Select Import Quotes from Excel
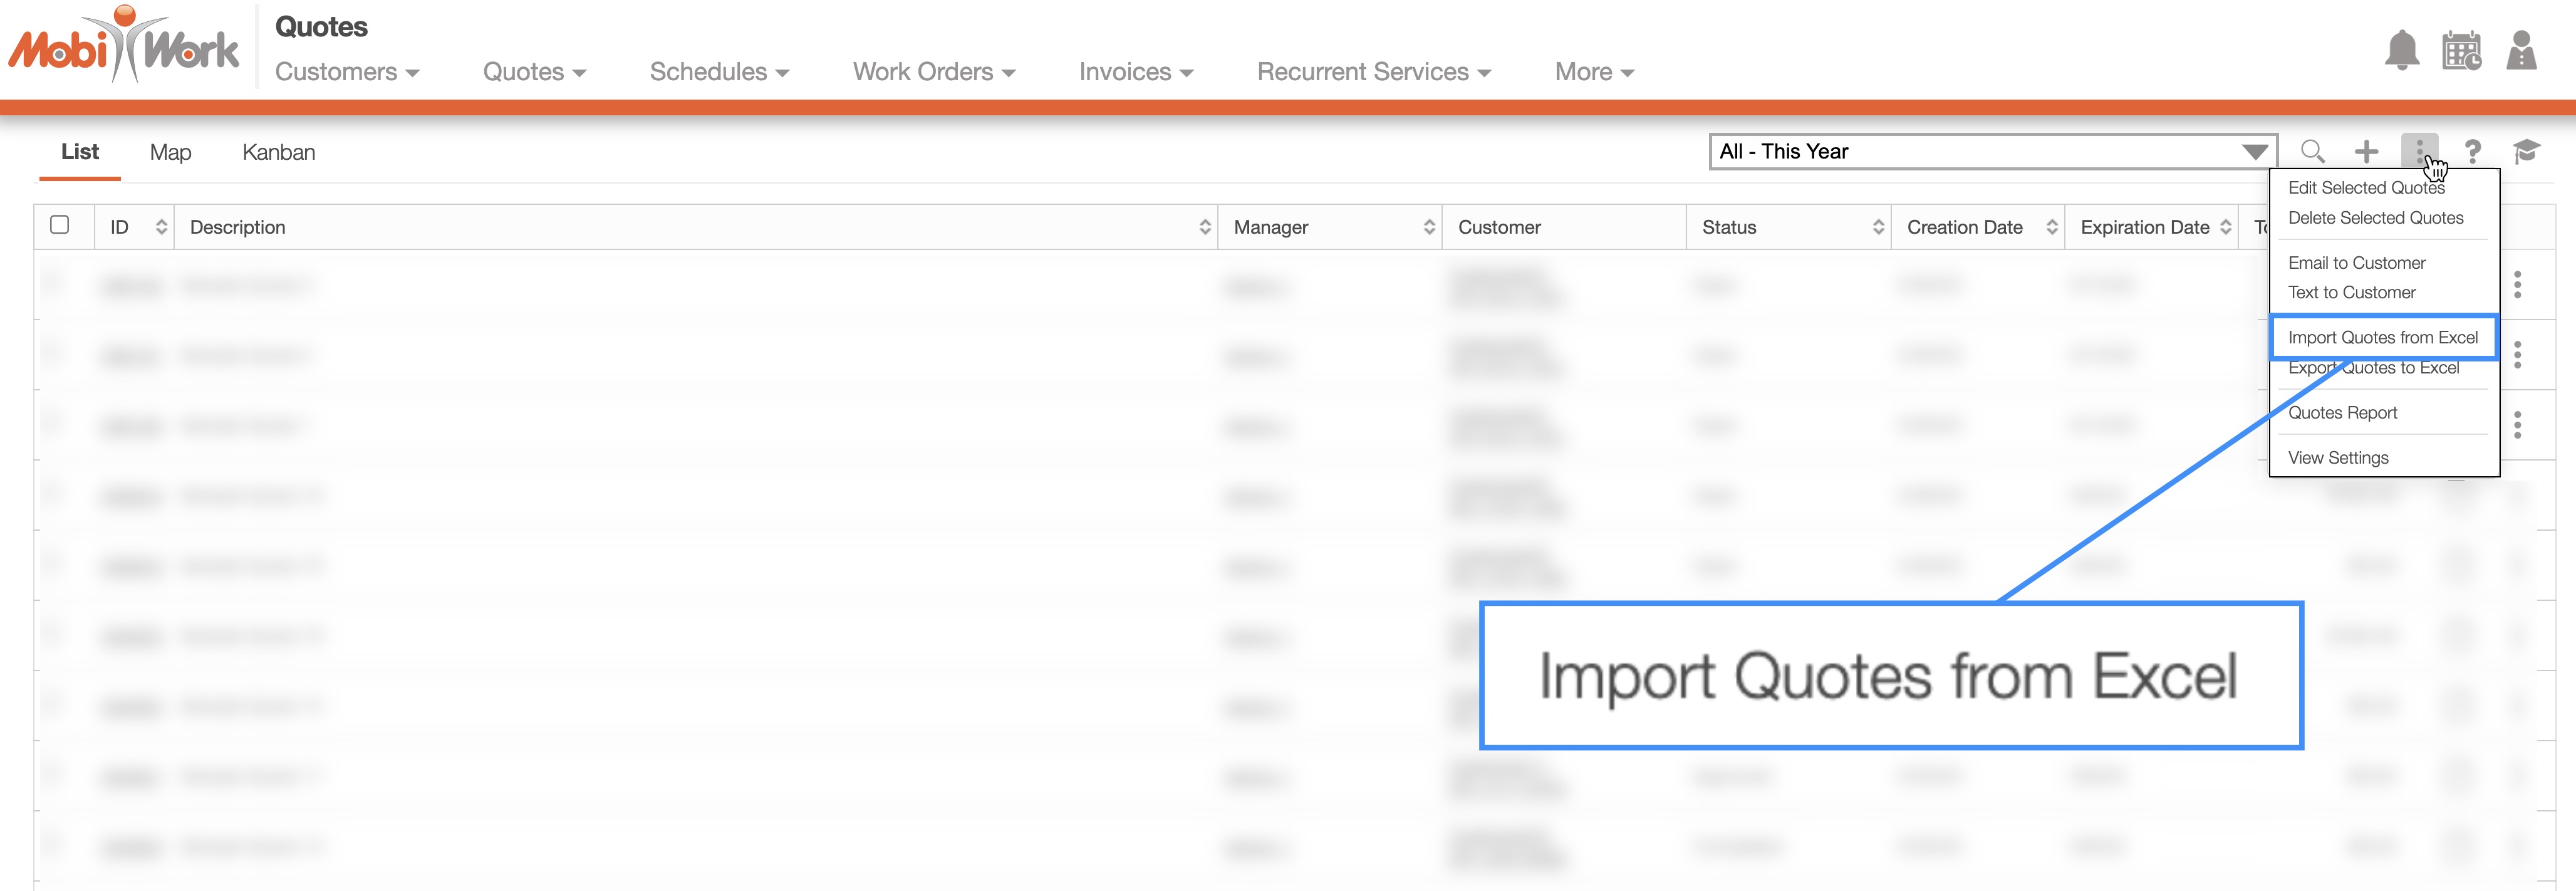 click(x=2382, y=338)
